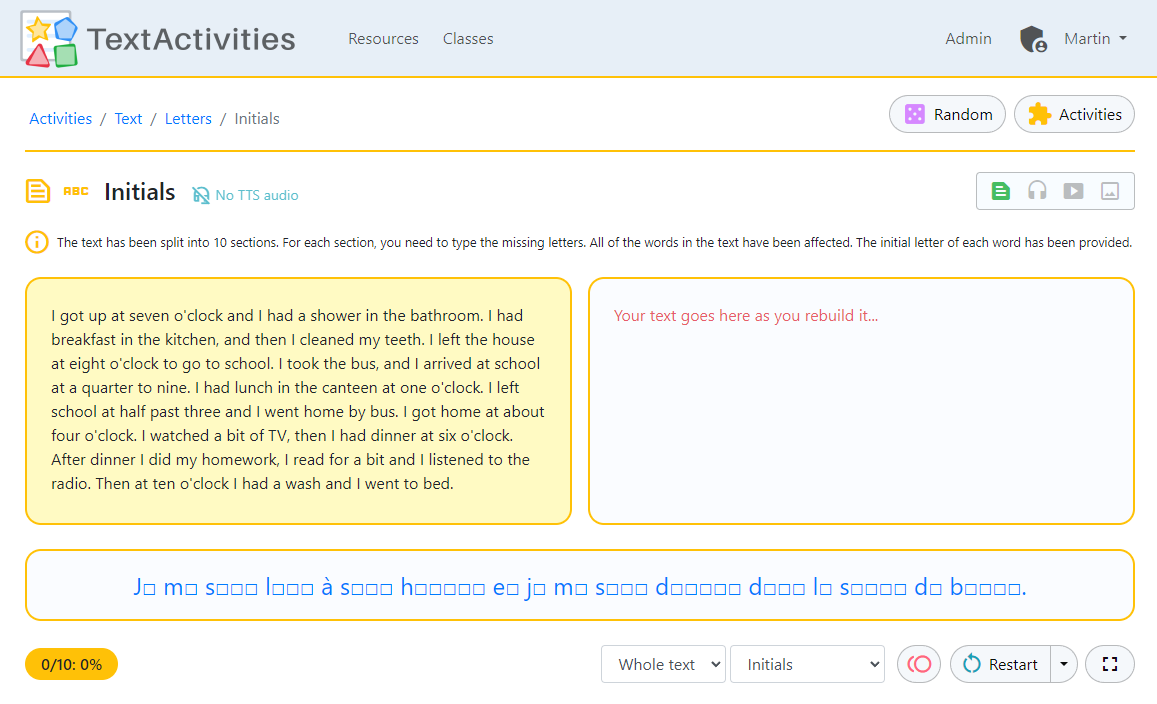Click the TextActivities logo icon
1157x704 pixels.
tap(49, 39)
